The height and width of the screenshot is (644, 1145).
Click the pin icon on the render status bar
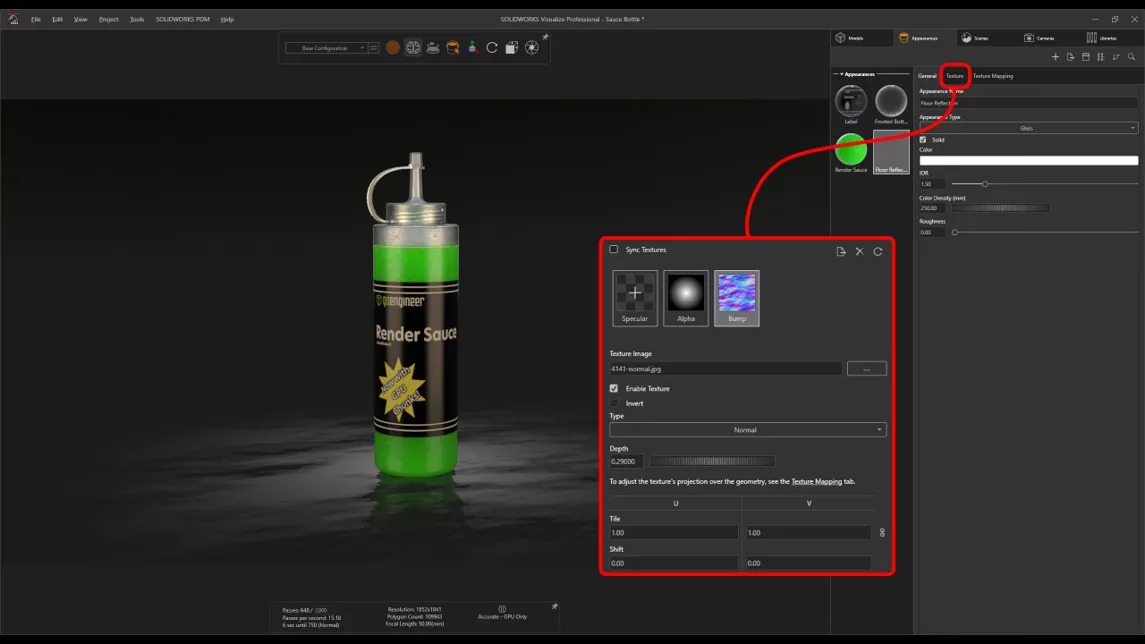pos(555,606)
